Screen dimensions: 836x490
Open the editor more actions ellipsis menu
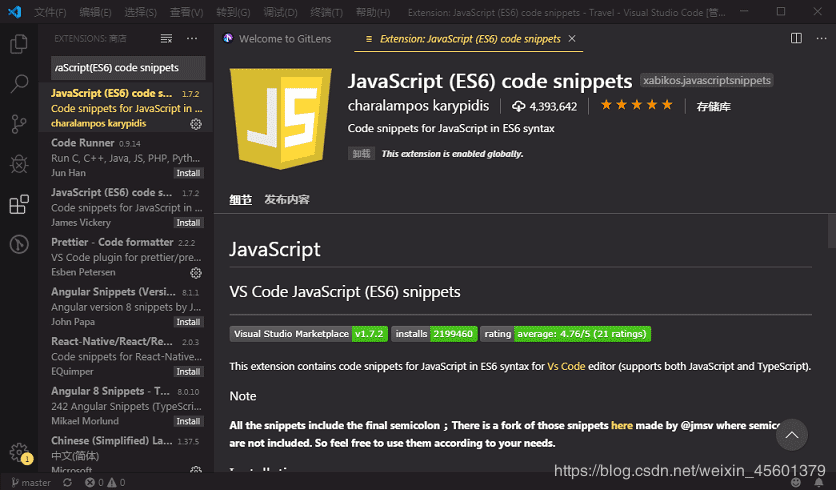click(821, 38)
